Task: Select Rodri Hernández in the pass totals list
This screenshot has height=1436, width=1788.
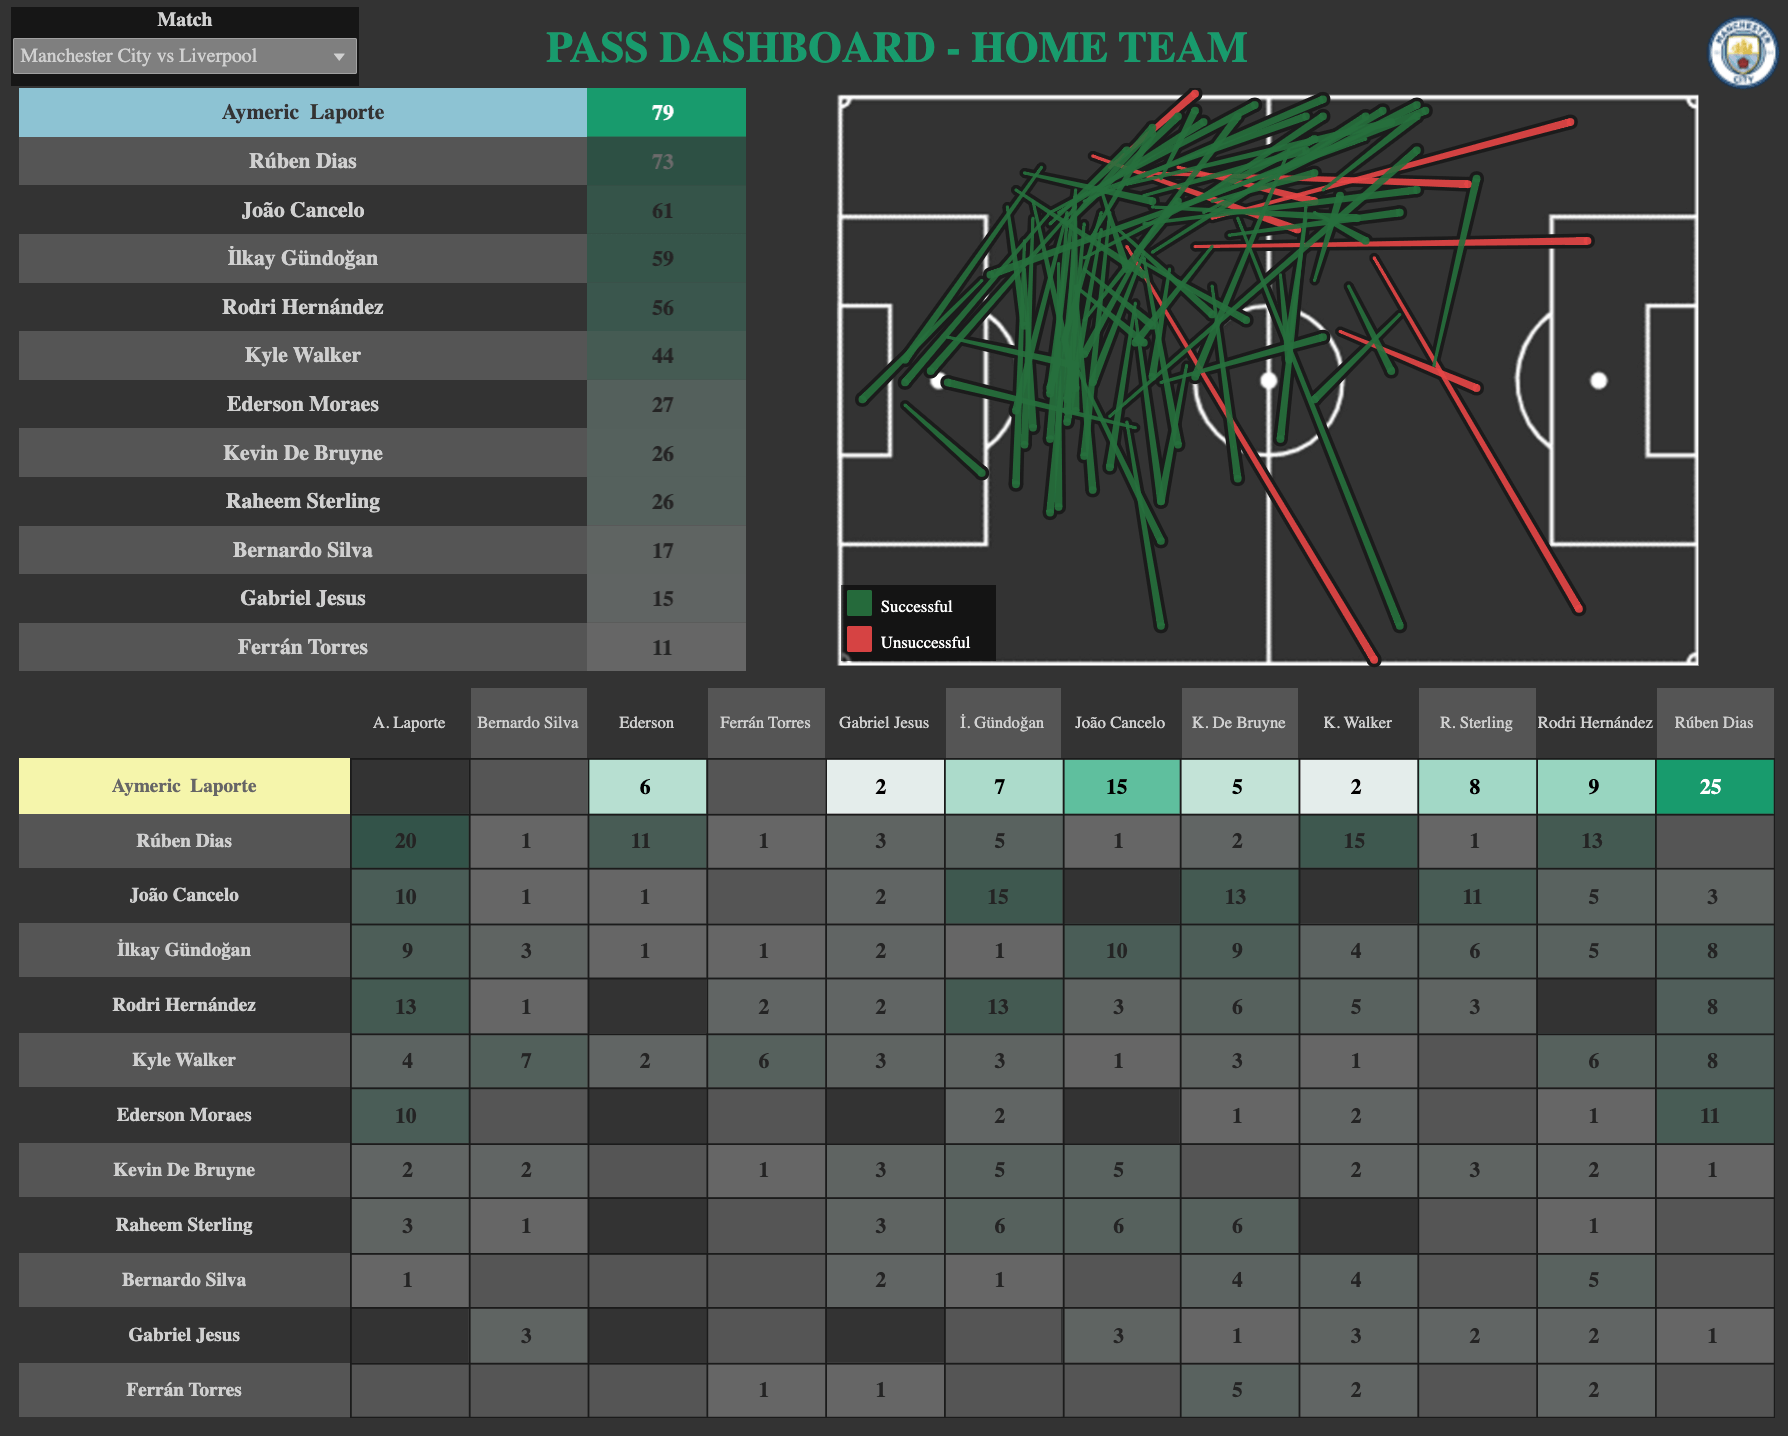Action: [303, 307]
